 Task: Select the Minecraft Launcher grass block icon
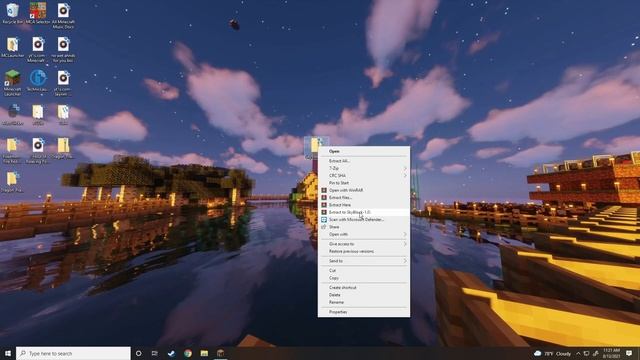[x=12, y=82]
